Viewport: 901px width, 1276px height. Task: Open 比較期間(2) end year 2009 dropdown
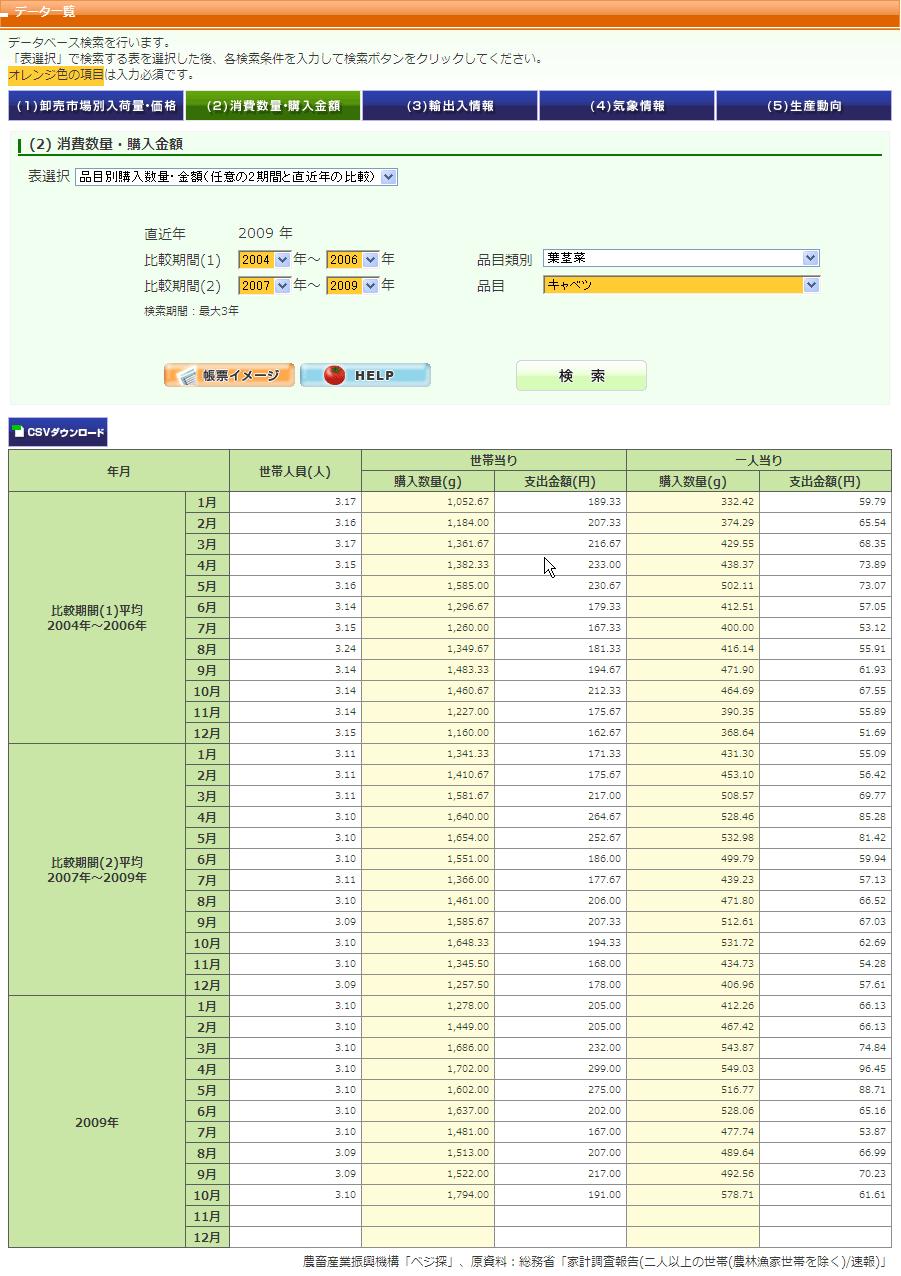[353, 285]
